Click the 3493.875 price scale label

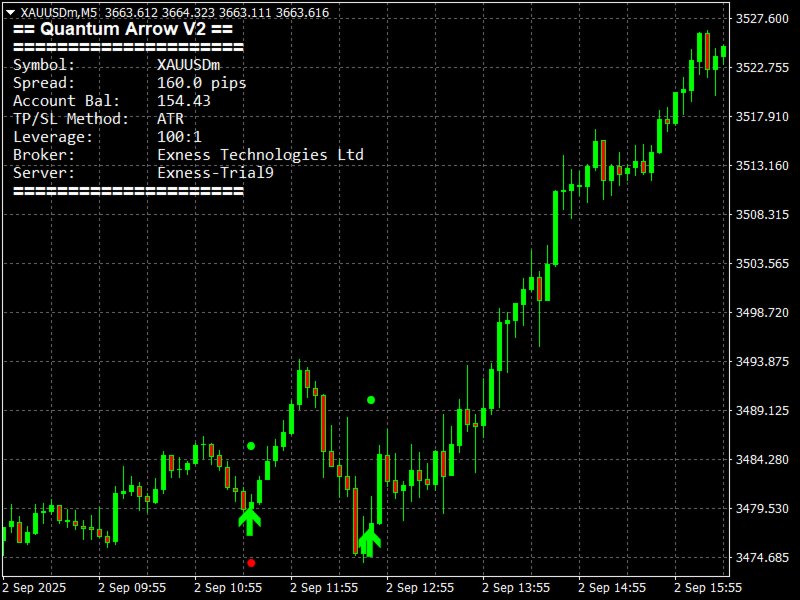(x=762, y=362)
